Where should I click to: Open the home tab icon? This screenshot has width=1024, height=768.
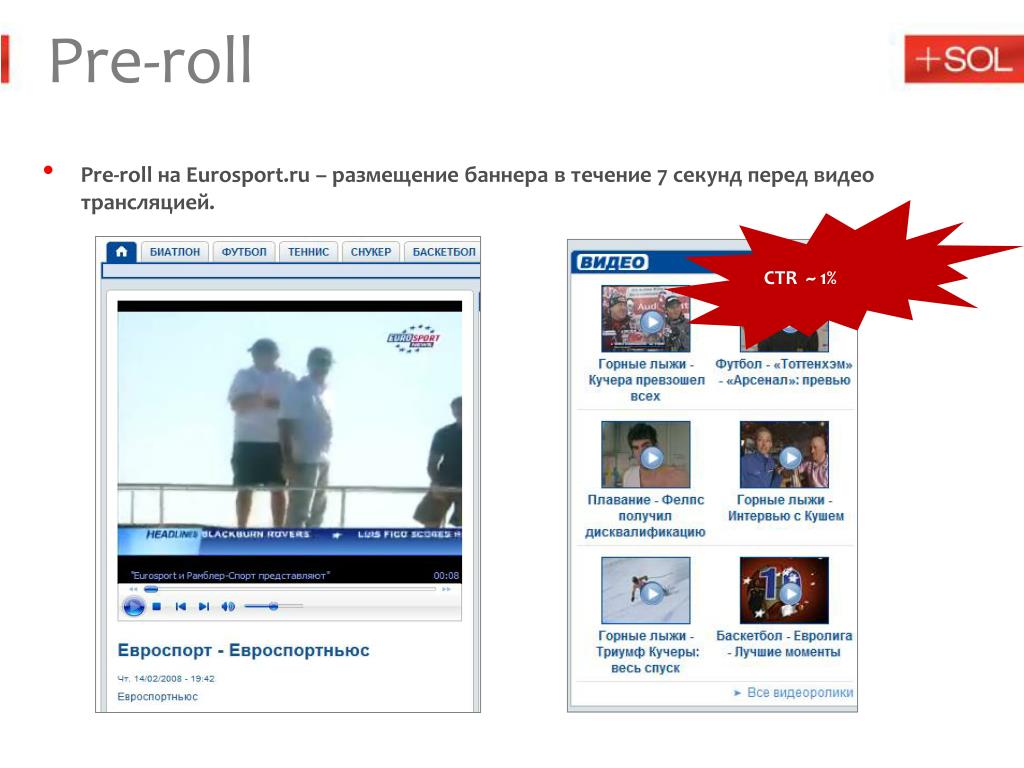[121, 251]
